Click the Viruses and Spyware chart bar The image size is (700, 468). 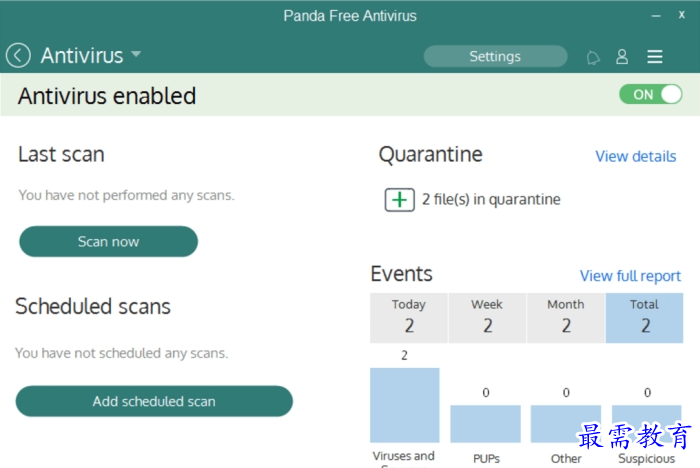(404, 405)
